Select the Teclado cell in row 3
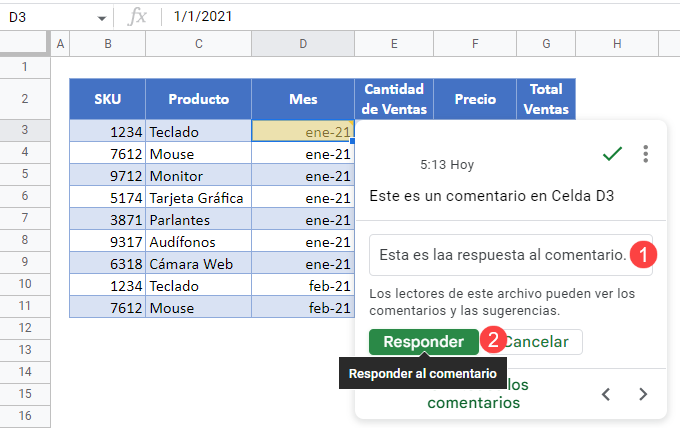This screenshot has height=428, width=680. [199, 131]
